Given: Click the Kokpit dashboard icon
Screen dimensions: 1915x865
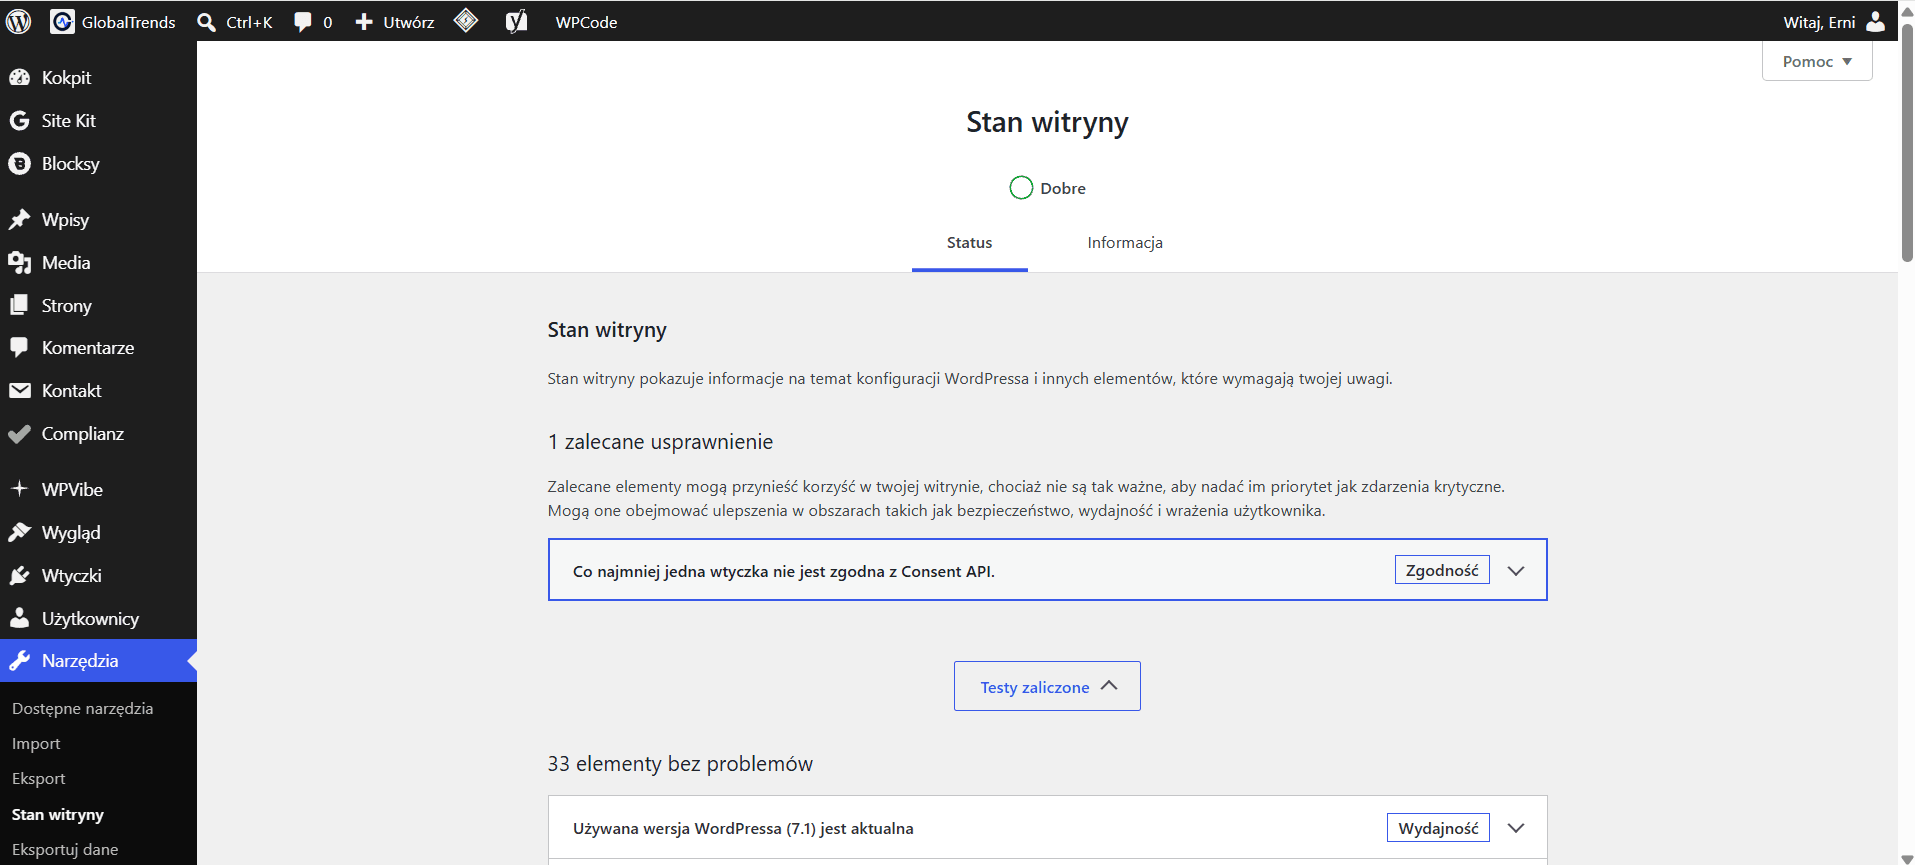Looking at the screenshot, I should click(x=19, y=77).
